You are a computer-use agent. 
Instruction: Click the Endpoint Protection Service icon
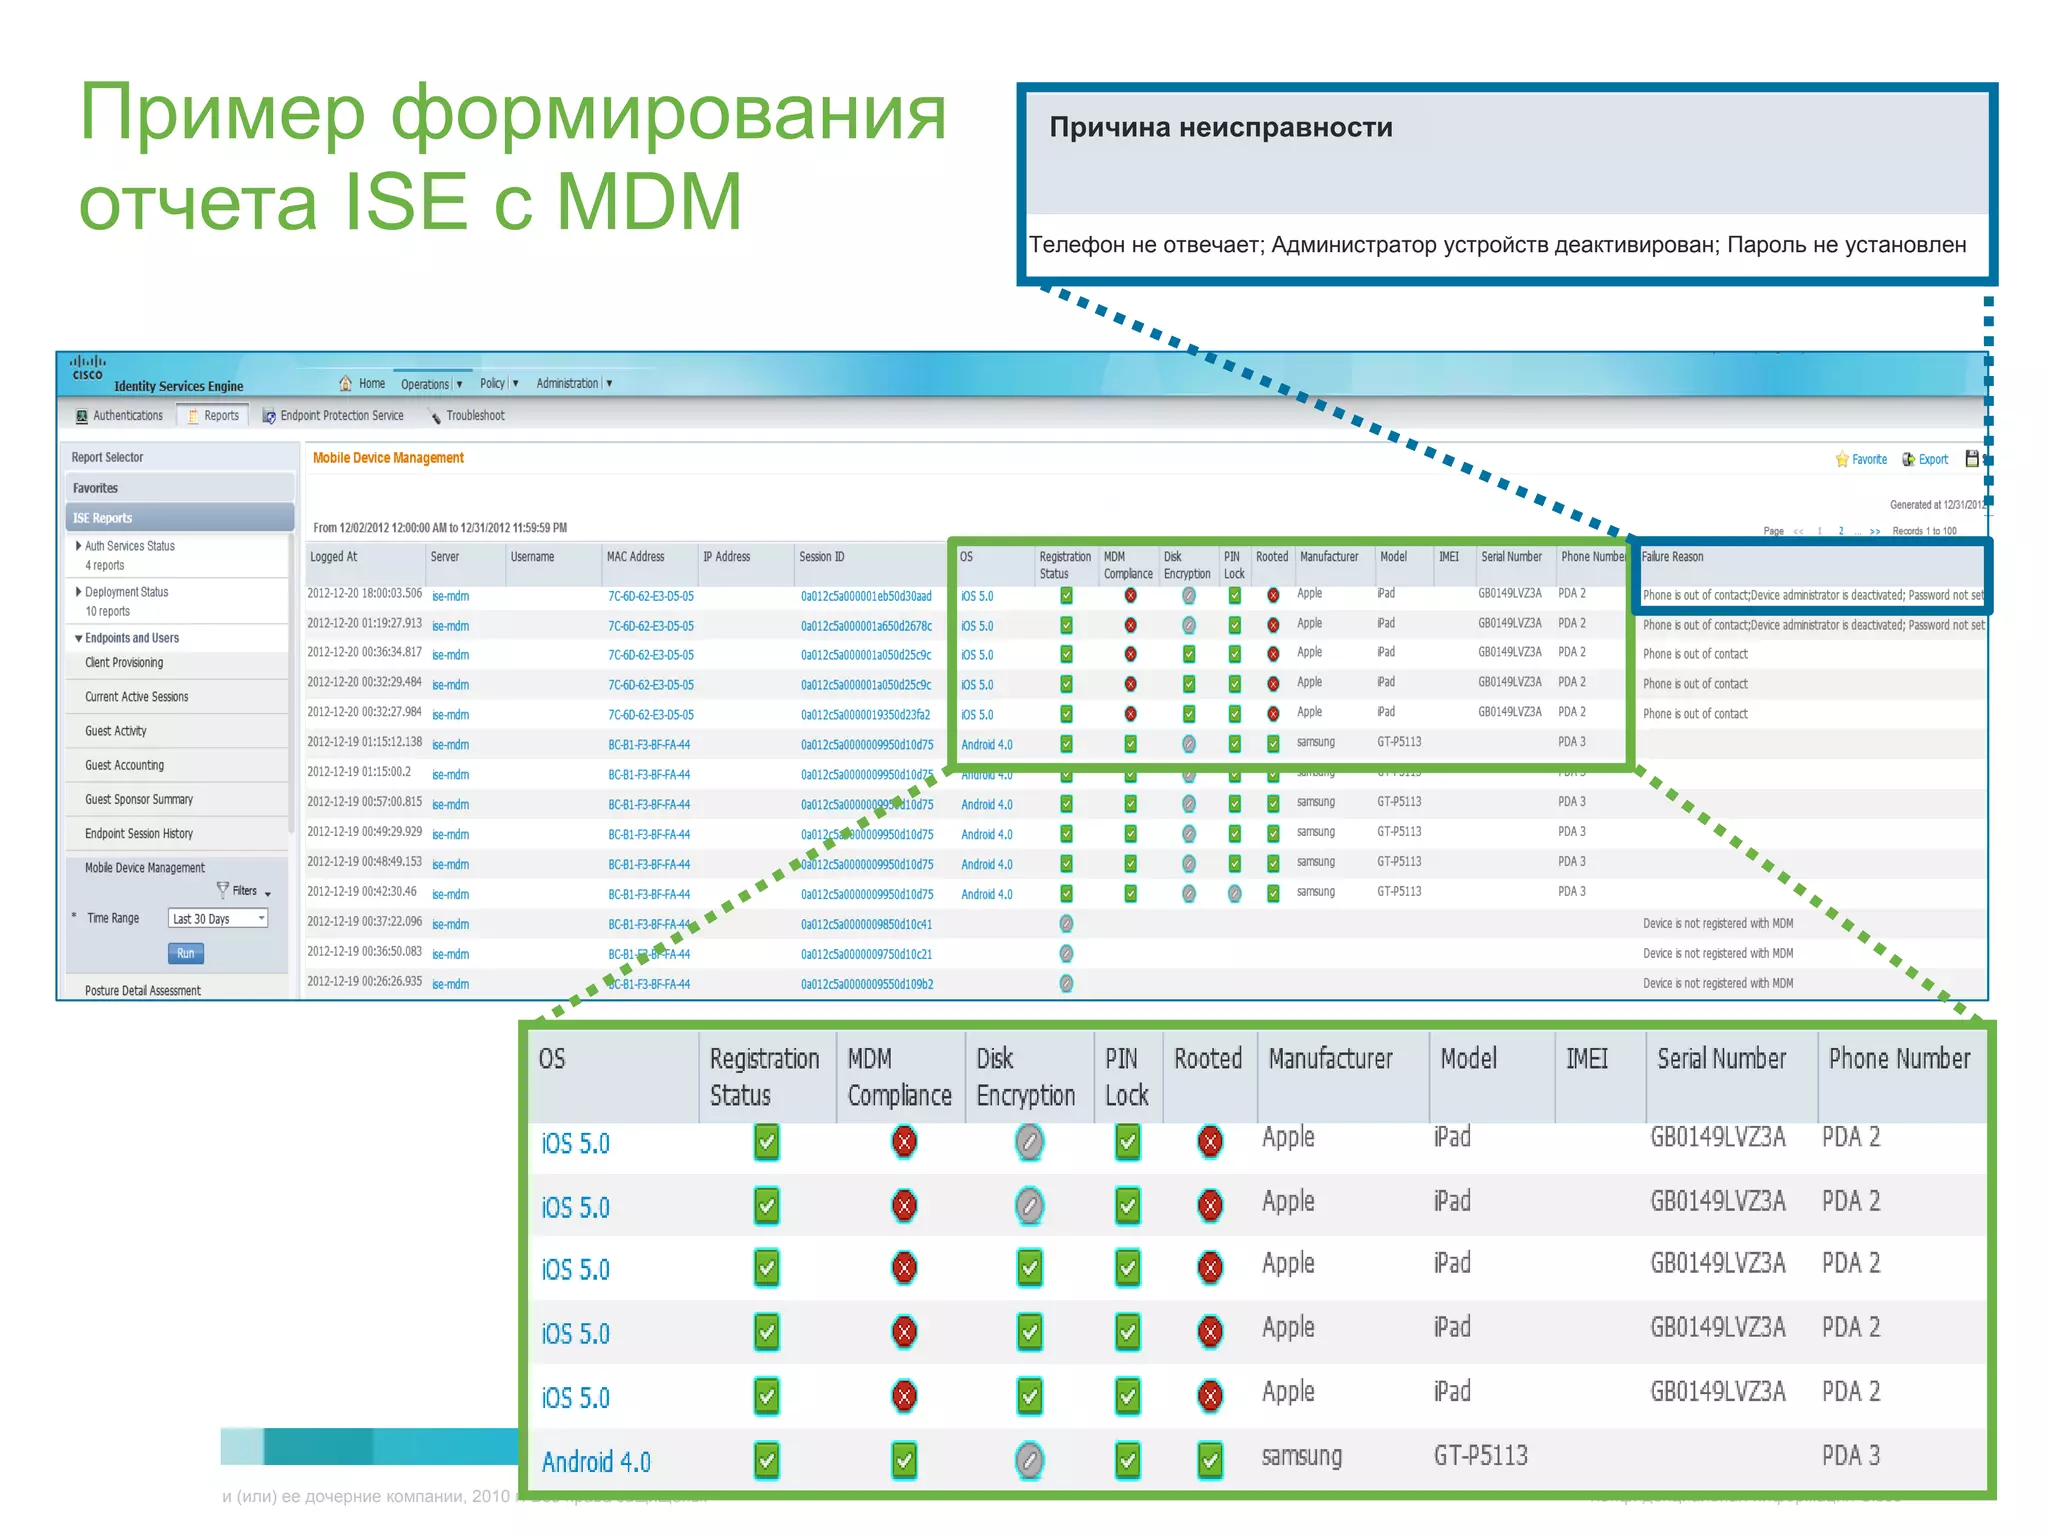[x=269, y=416]
